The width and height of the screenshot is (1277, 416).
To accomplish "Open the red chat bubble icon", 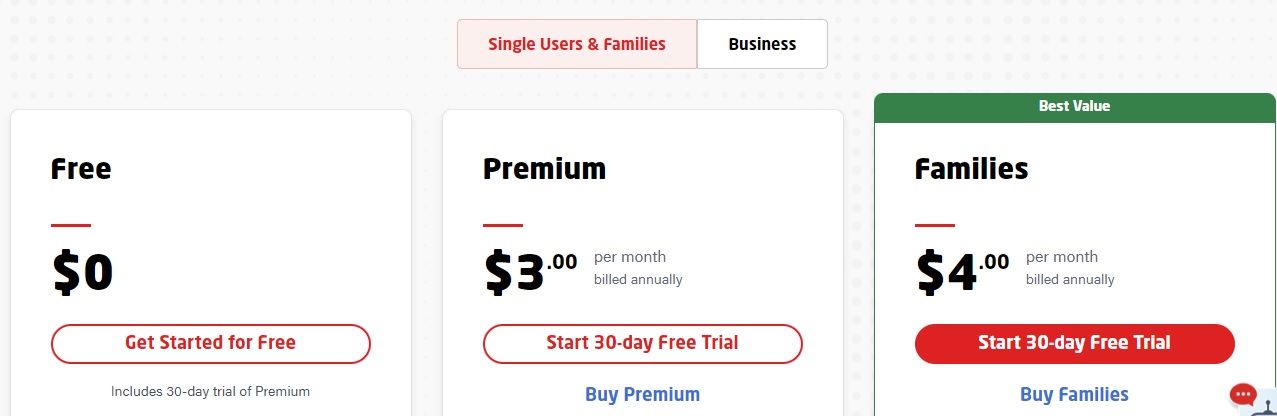I will [x=1243, y=394].
